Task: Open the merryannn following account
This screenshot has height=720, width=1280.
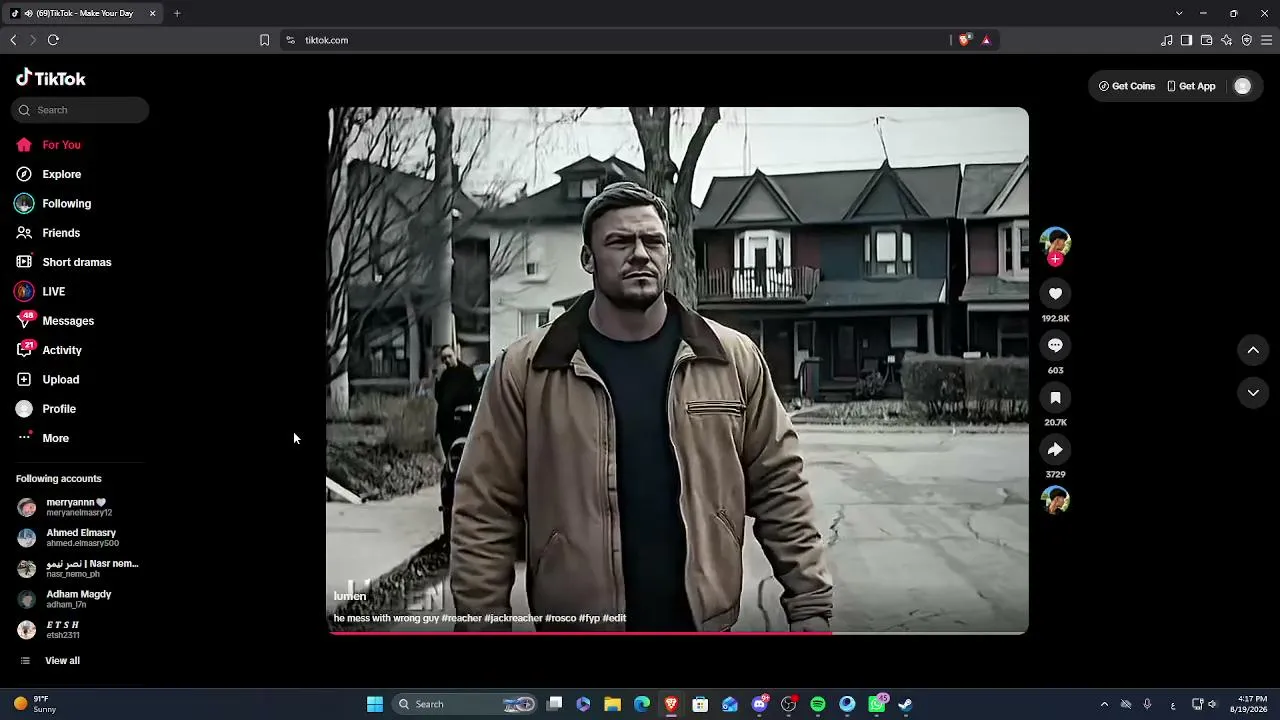Action: pyautogui.click(x=65, y=507)
